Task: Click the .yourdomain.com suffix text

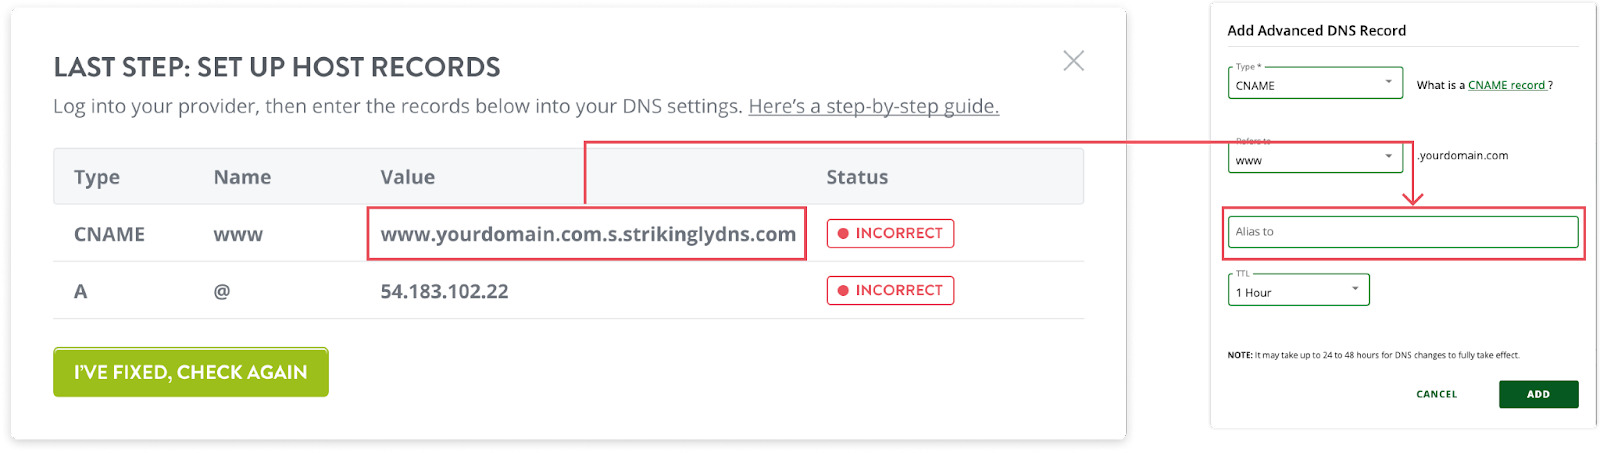Action: (x=1463, y=155)
